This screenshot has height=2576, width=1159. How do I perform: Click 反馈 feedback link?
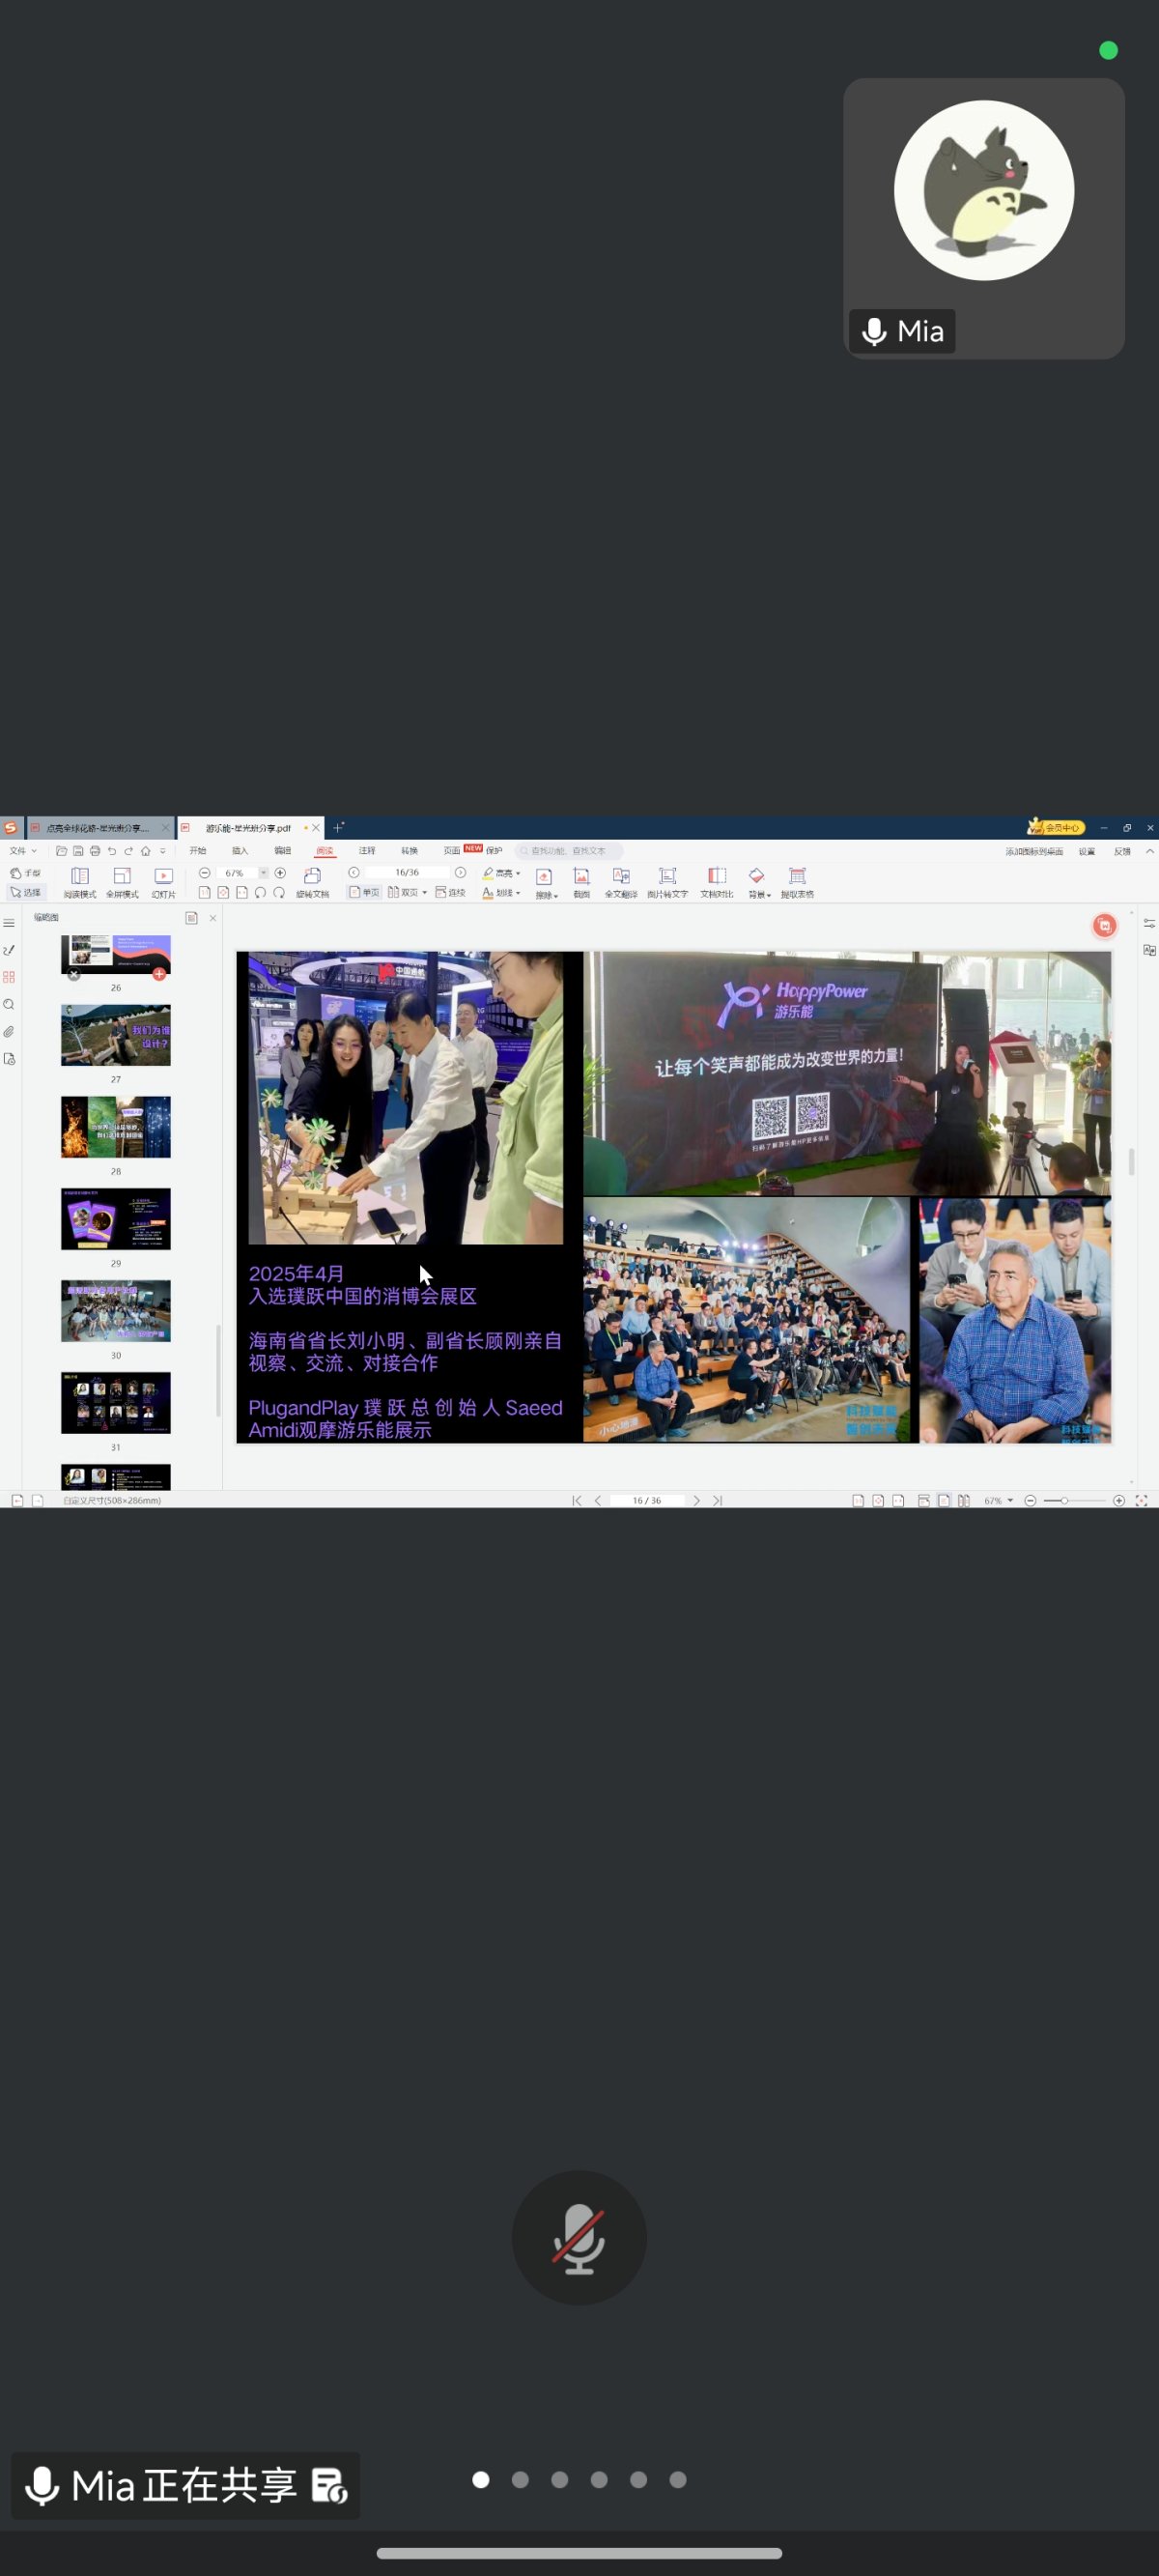1123,852
